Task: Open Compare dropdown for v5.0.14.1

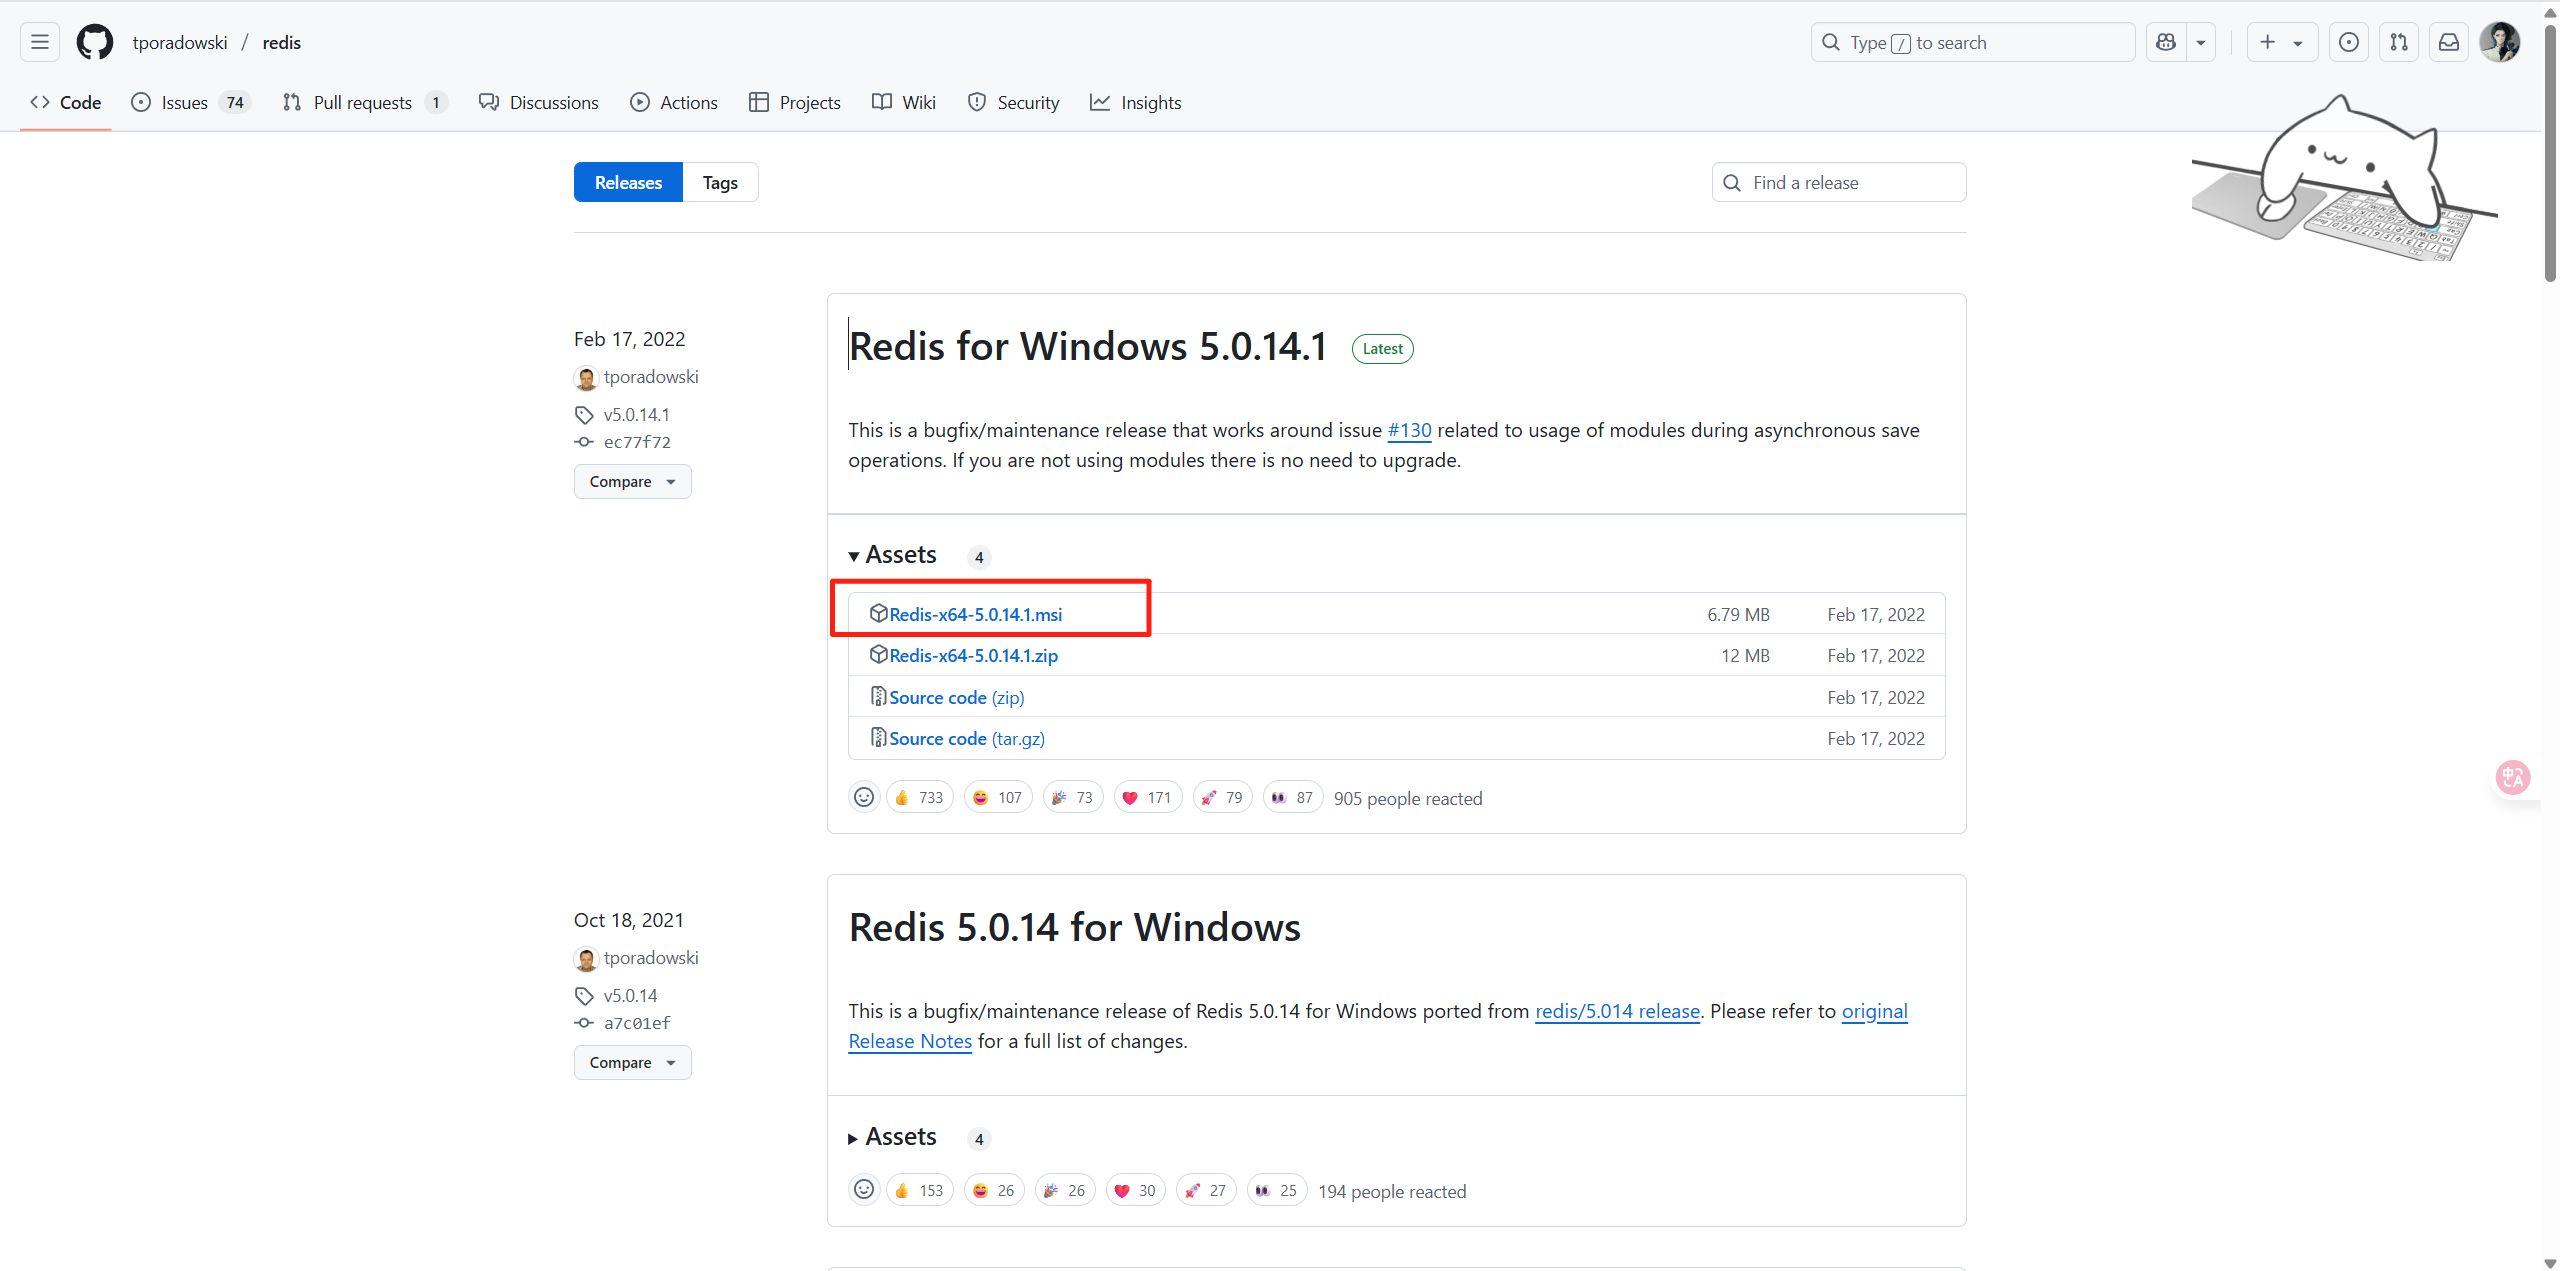Action: pos(632,482)
